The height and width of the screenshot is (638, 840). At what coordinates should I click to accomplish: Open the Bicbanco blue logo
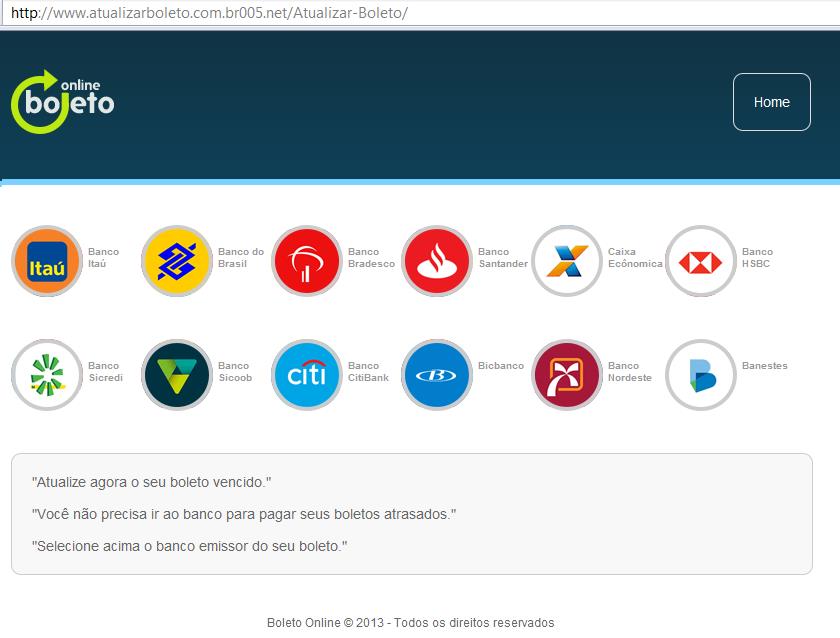[437, 375]
